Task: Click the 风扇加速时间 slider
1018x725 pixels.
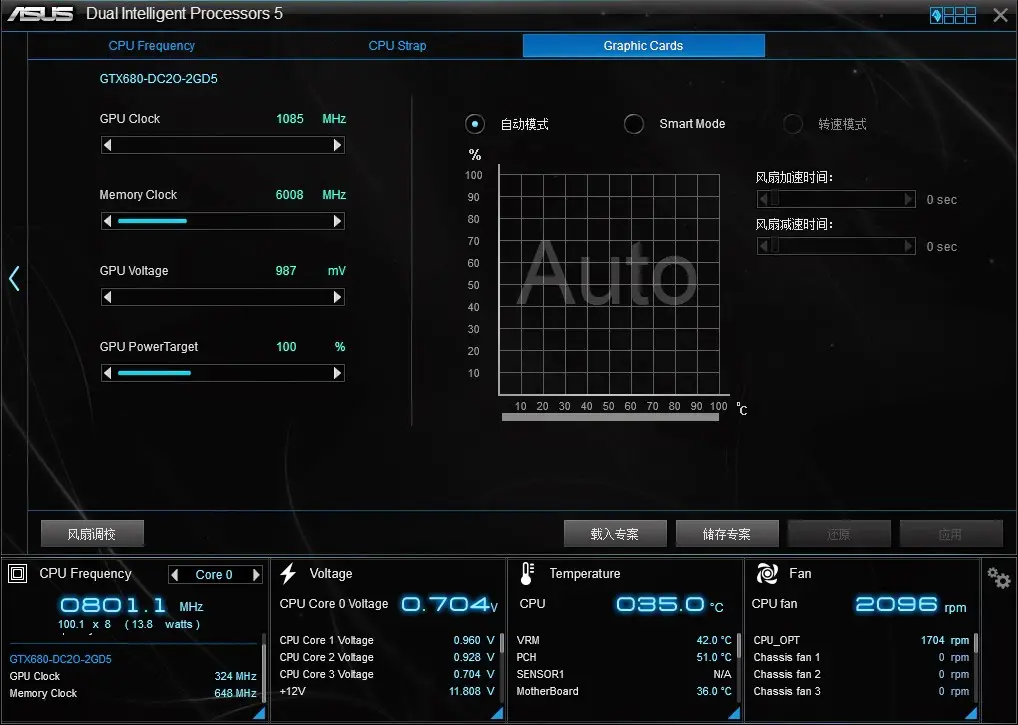Action: tap(836, 199)
